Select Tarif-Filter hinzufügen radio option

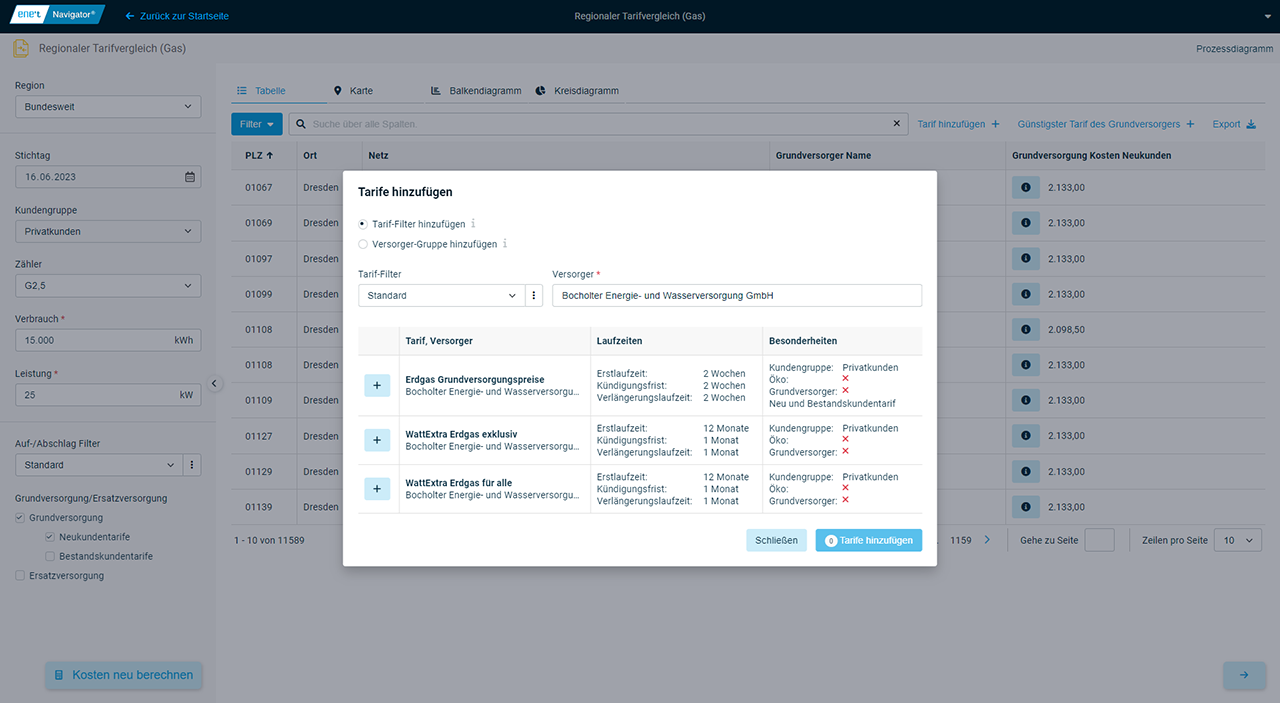(x=363, y=224)
